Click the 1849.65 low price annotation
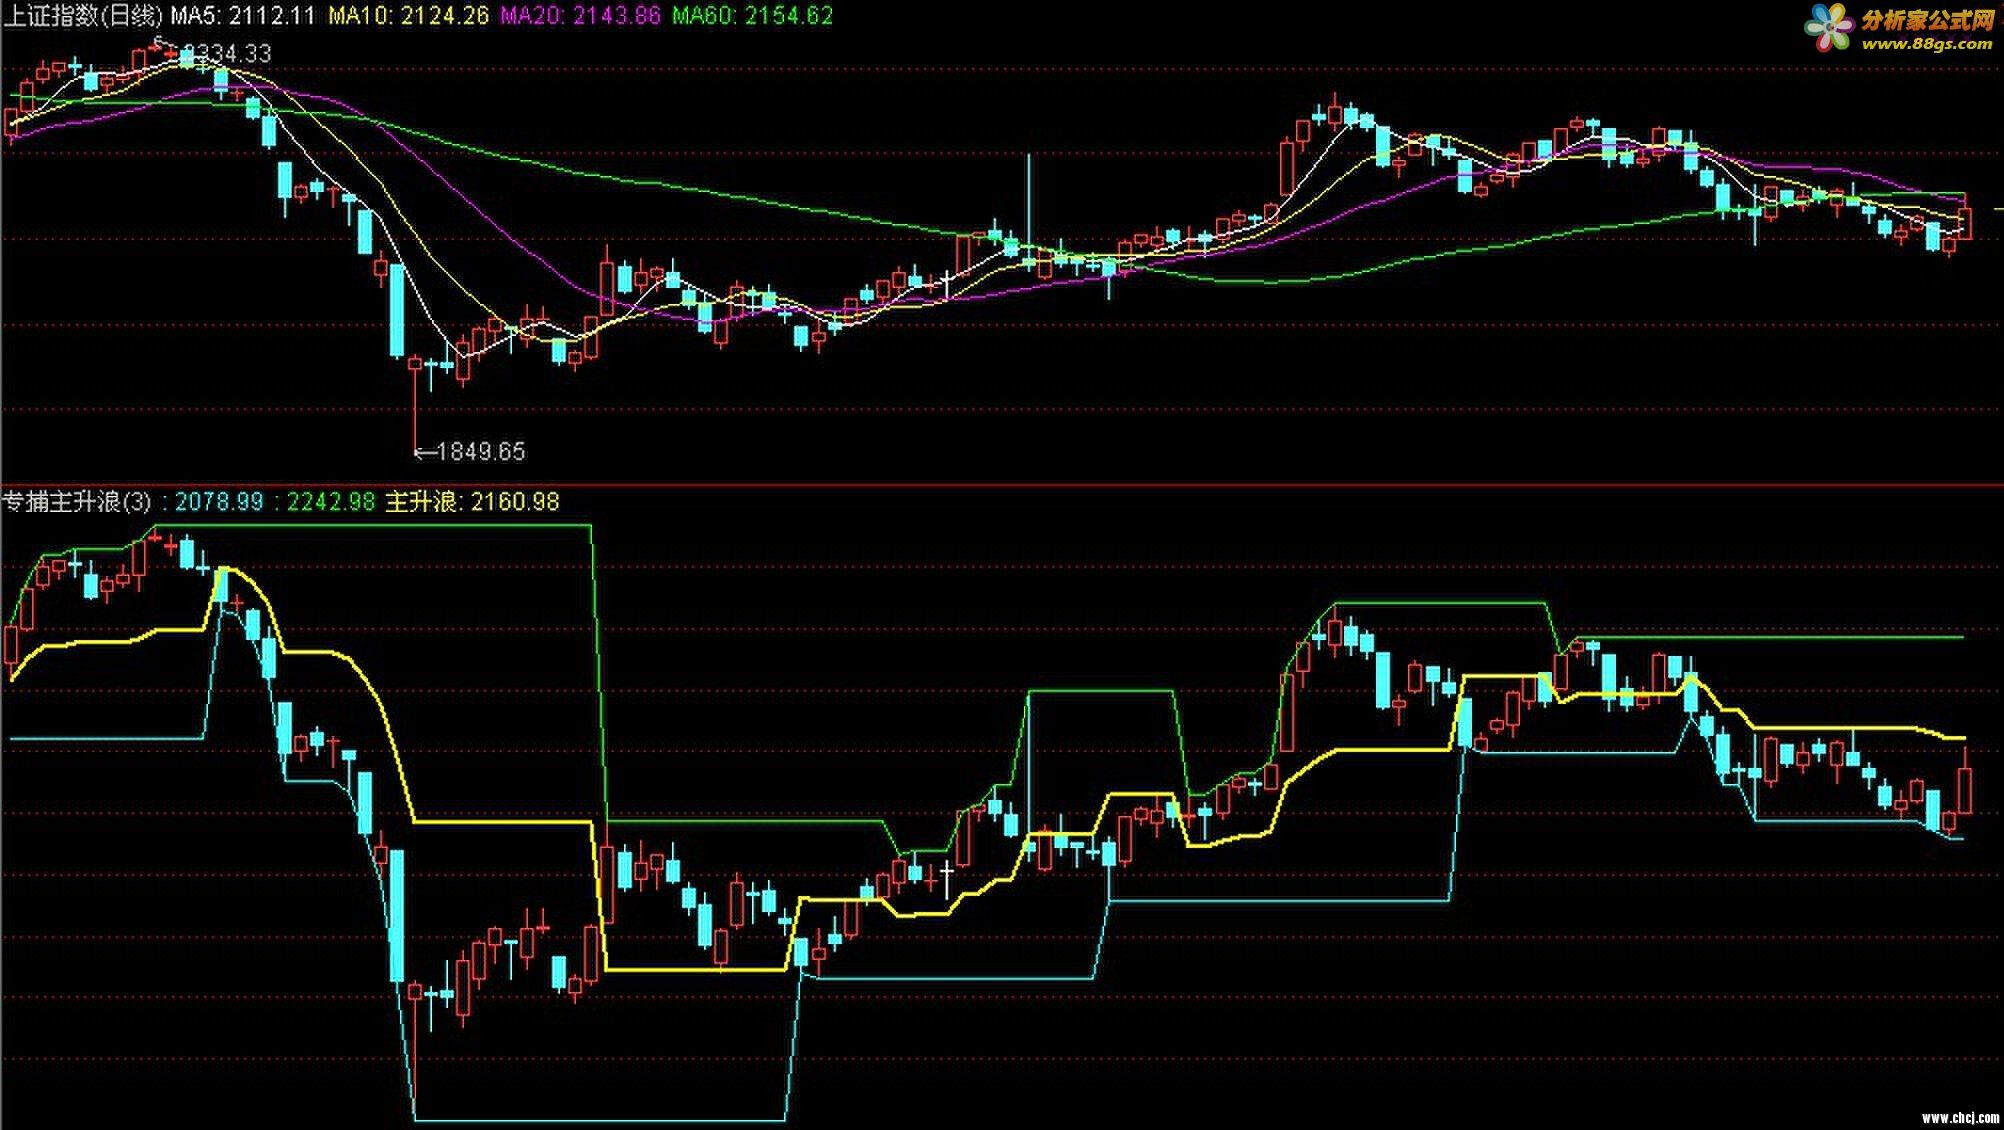The image size is (2004, 1130). tap(470, 452)
